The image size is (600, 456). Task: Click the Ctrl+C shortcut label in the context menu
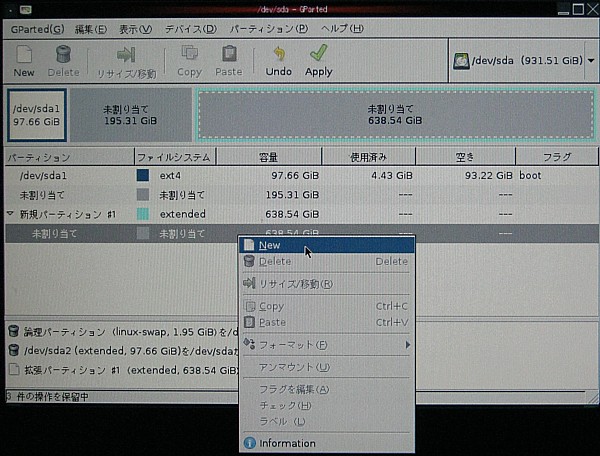(392, 306)
